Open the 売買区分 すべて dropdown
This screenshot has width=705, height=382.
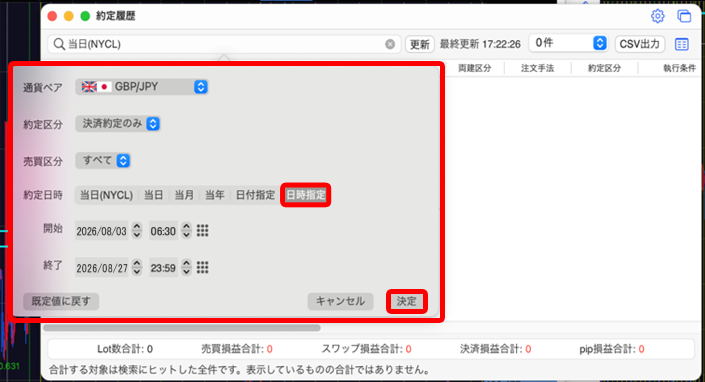[x=103, y=160]
